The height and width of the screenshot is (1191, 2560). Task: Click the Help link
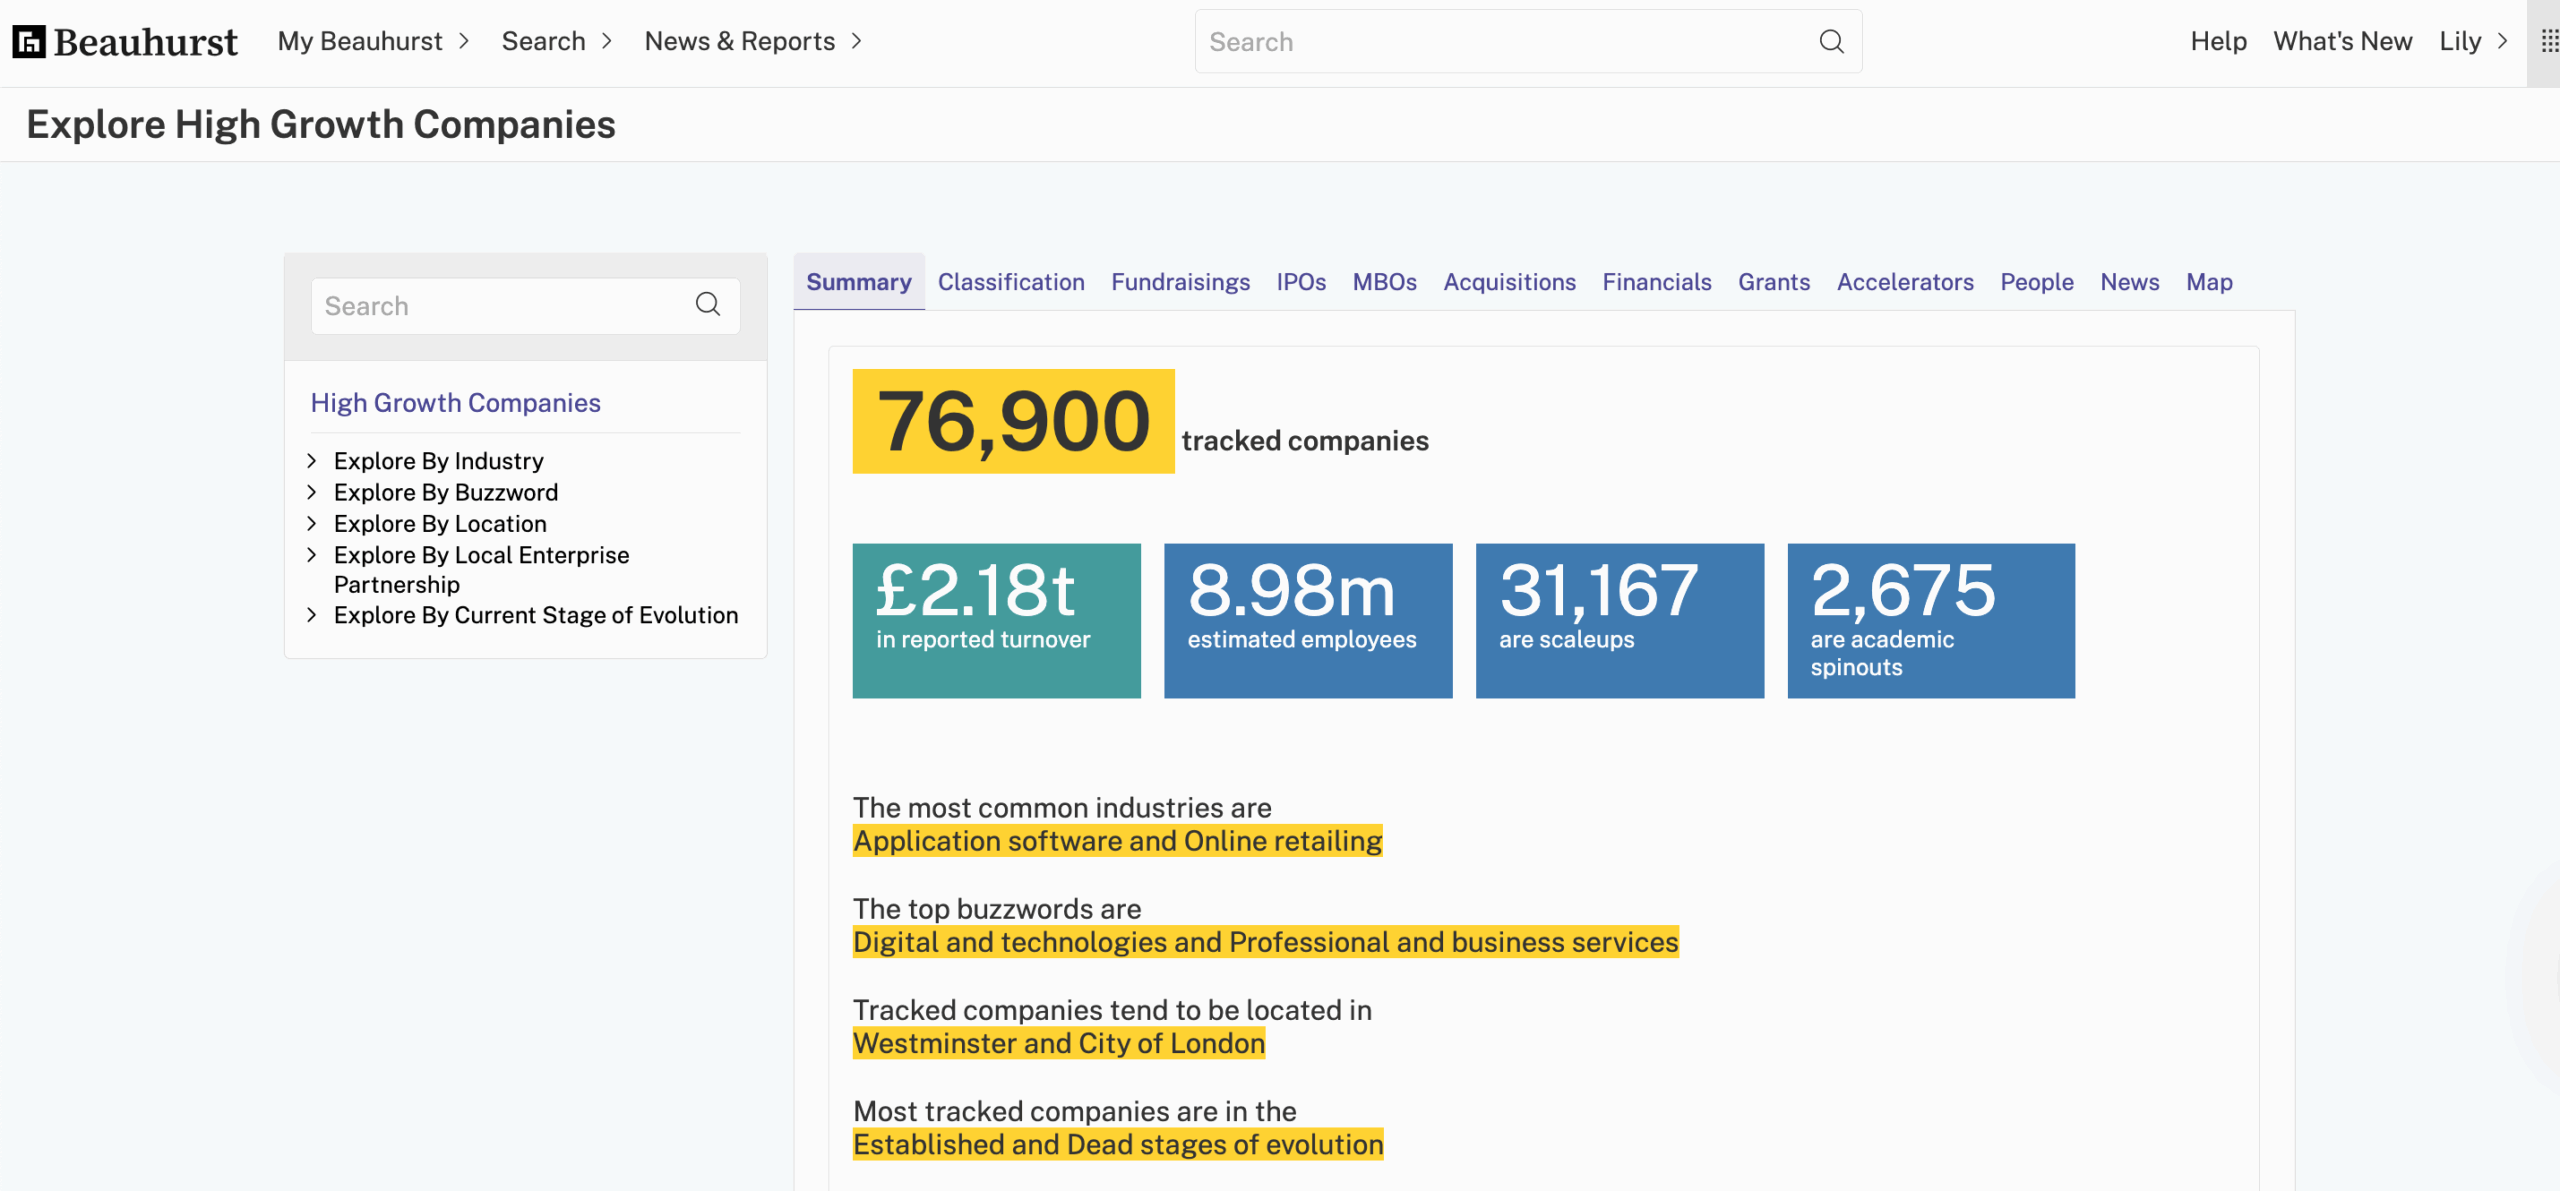(2218, 41)
